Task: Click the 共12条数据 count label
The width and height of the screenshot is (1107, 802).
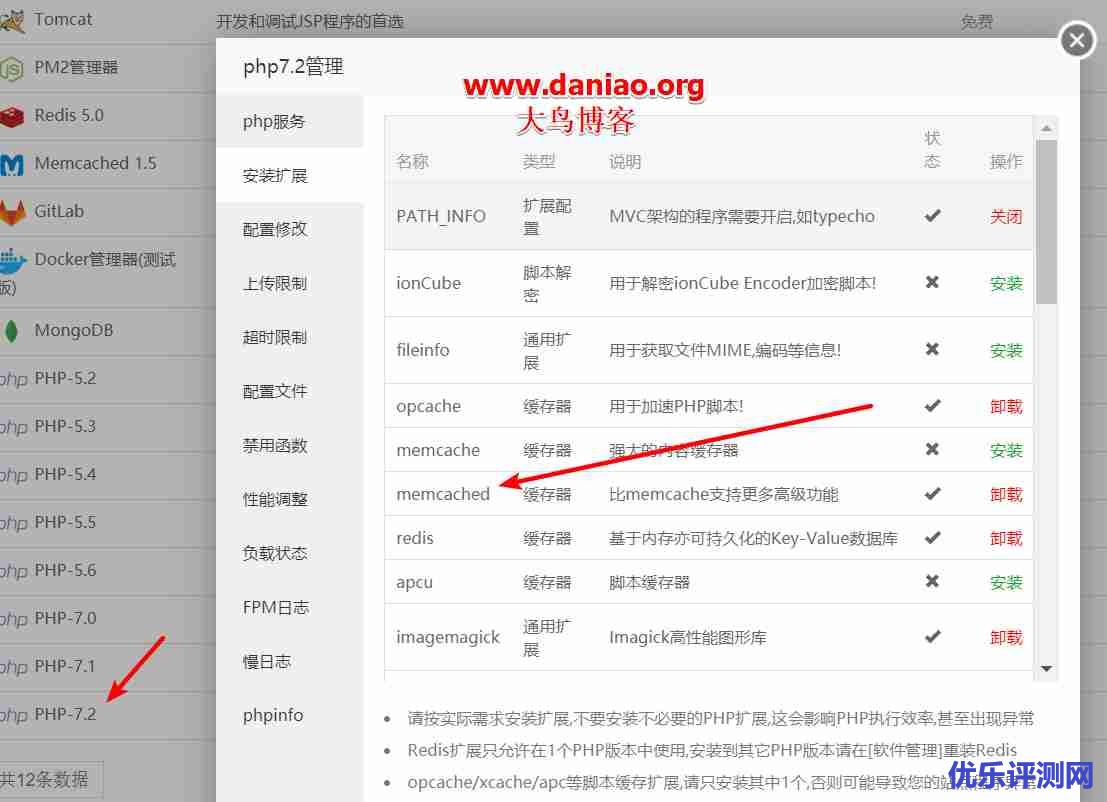Action: 44,779
